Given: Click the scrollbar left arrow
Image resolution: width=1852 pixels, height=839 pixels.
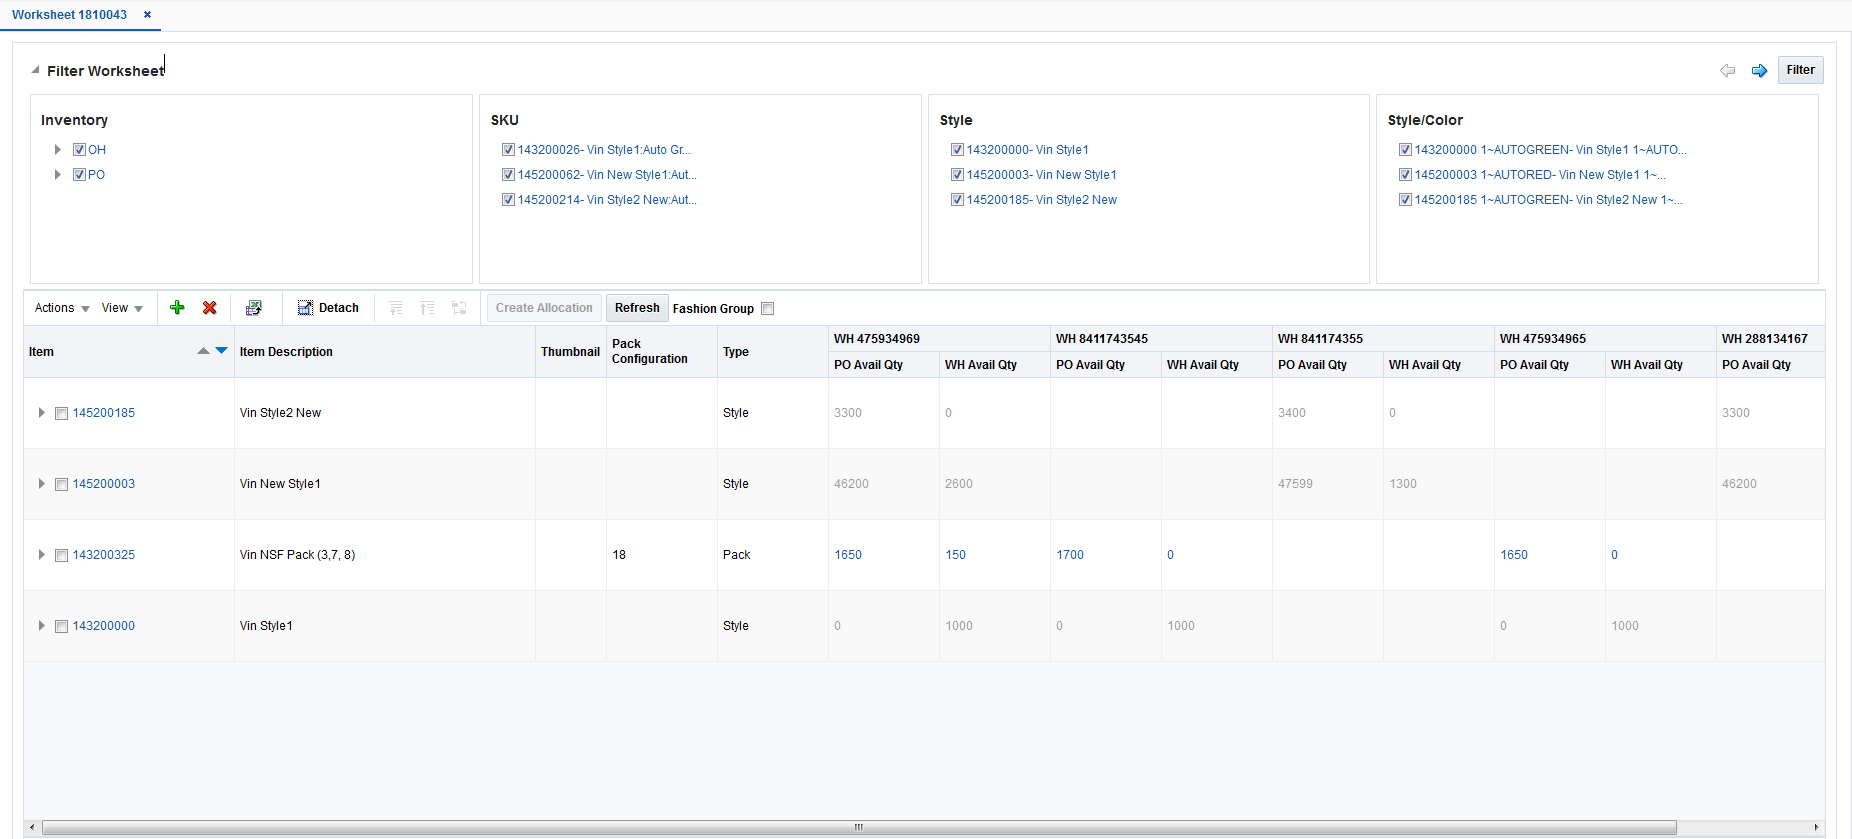Looking at the screenshot, I should point(32,827).
